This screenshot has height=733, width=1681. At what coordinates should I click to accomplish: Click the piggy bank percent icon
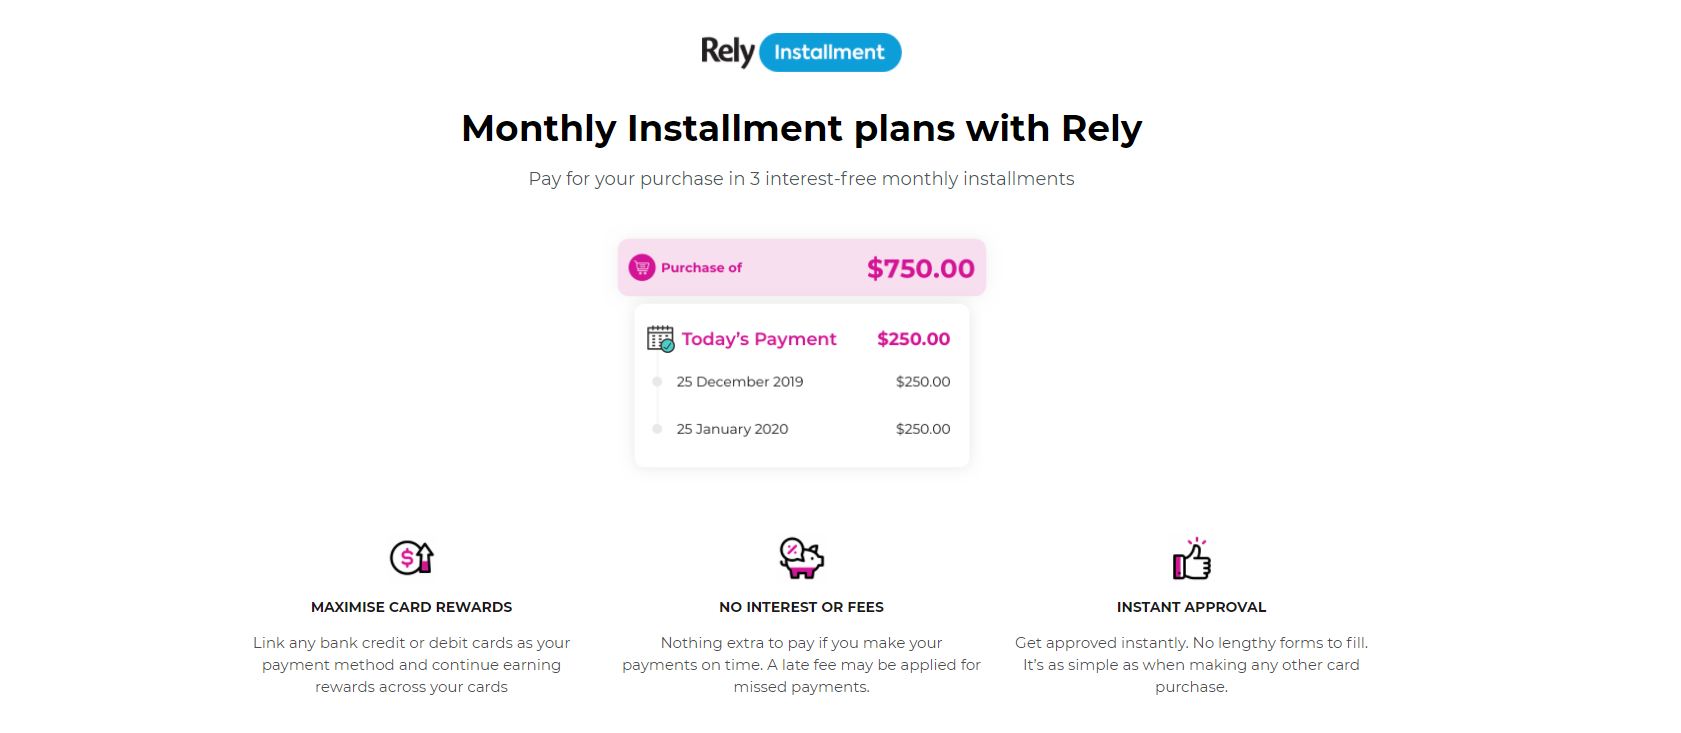pyautogui.click(x=801, y=558)
